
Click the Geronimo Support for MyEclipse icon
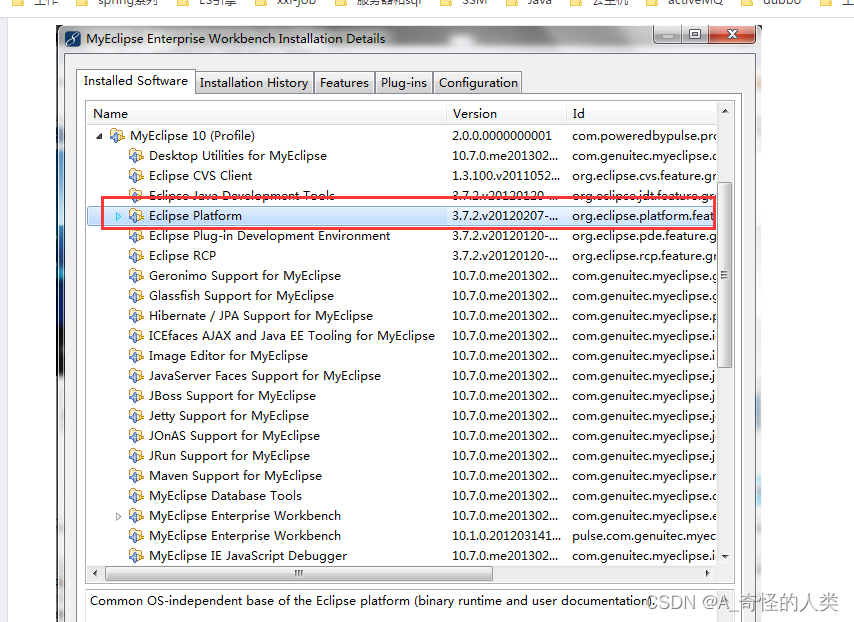[136, 276]
